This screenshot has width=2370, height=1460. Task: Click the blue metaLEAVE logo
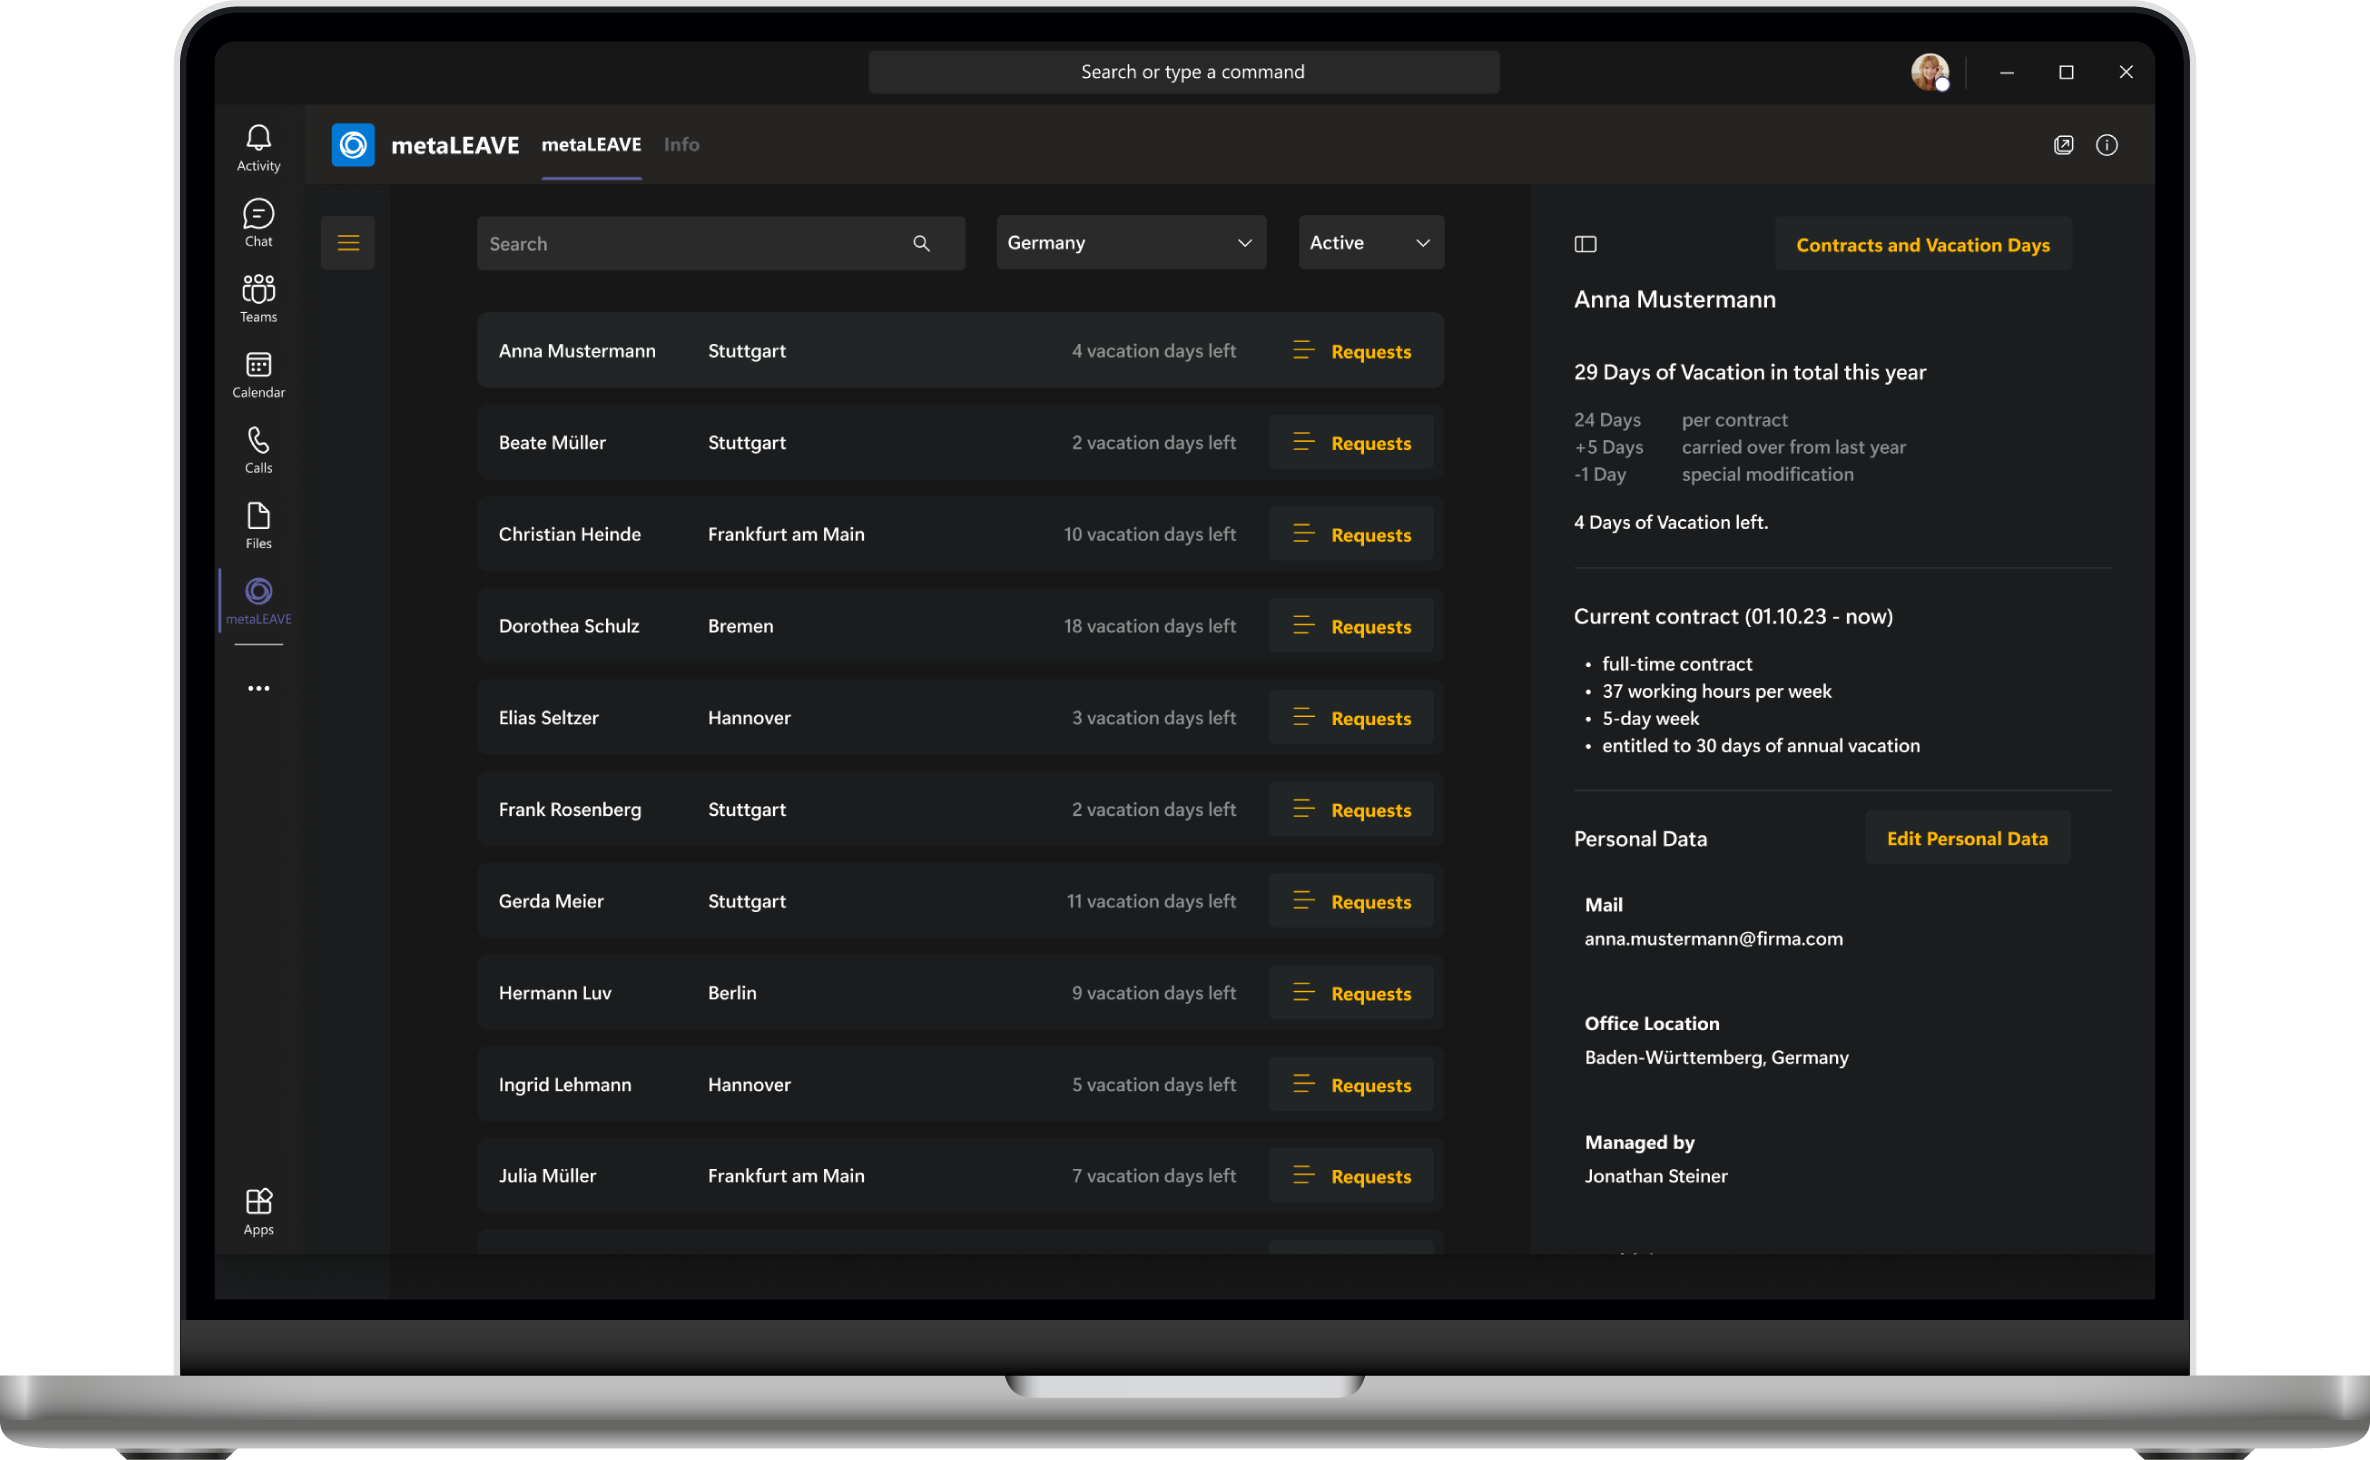pyautogui.click(x=353, y=145)
